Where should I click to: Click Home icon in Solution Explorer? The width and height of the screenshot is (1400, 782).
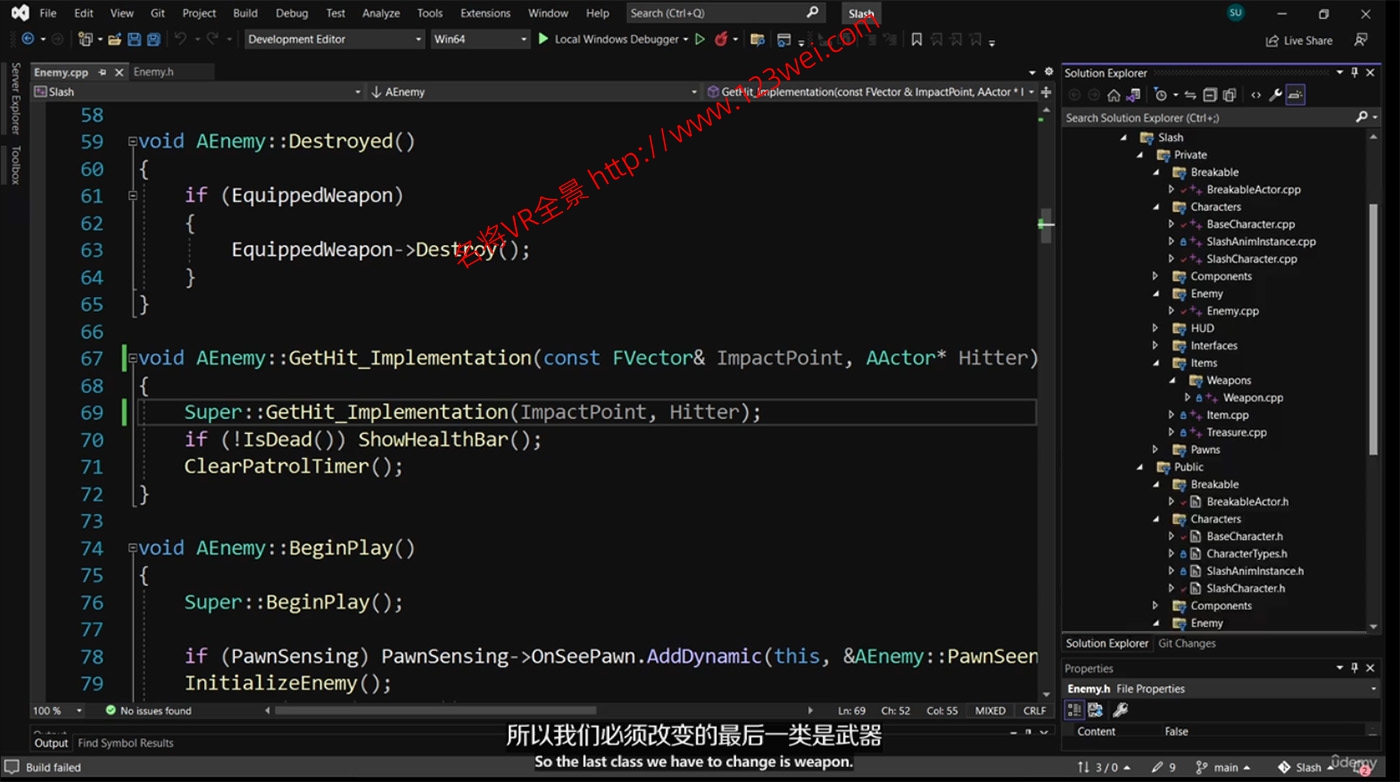(1113, 95)
